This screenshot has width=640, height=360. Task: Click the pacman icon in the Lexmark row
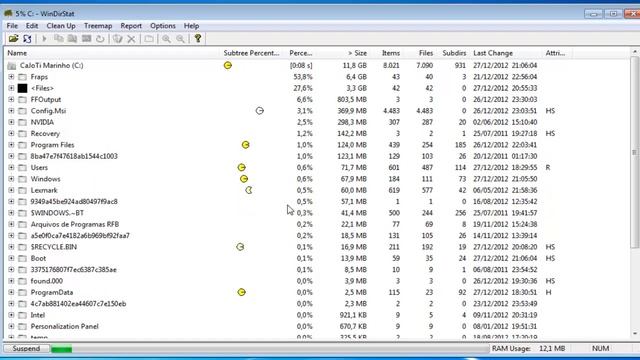249,190
